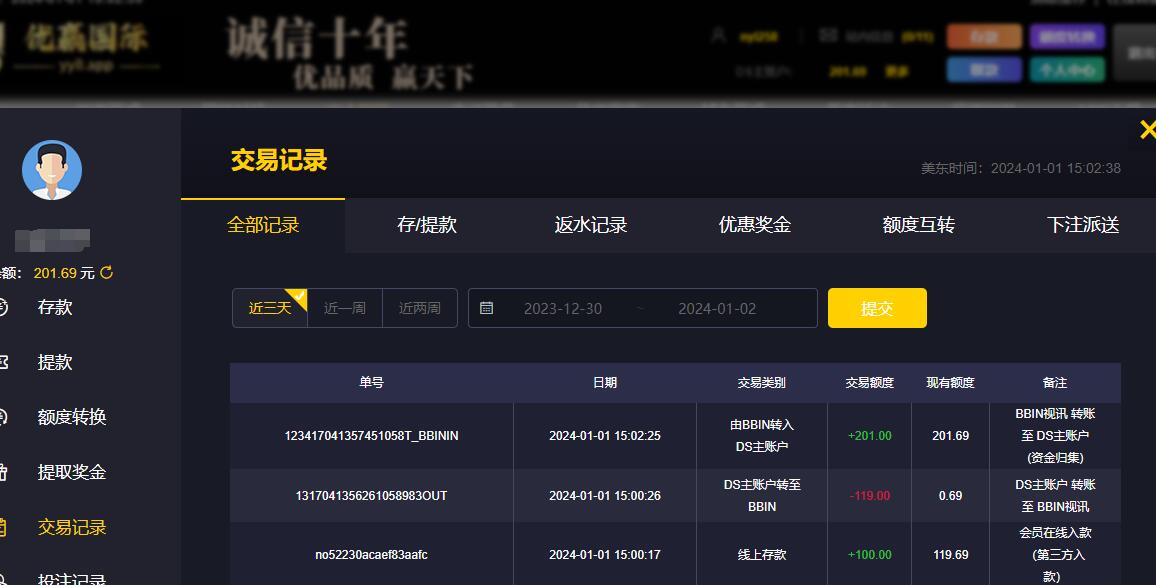The height and width of the screenshot is (585, 1156).
Task: Click the date 2024-01-01 15:00:17
Action: (x=605, y=554)
